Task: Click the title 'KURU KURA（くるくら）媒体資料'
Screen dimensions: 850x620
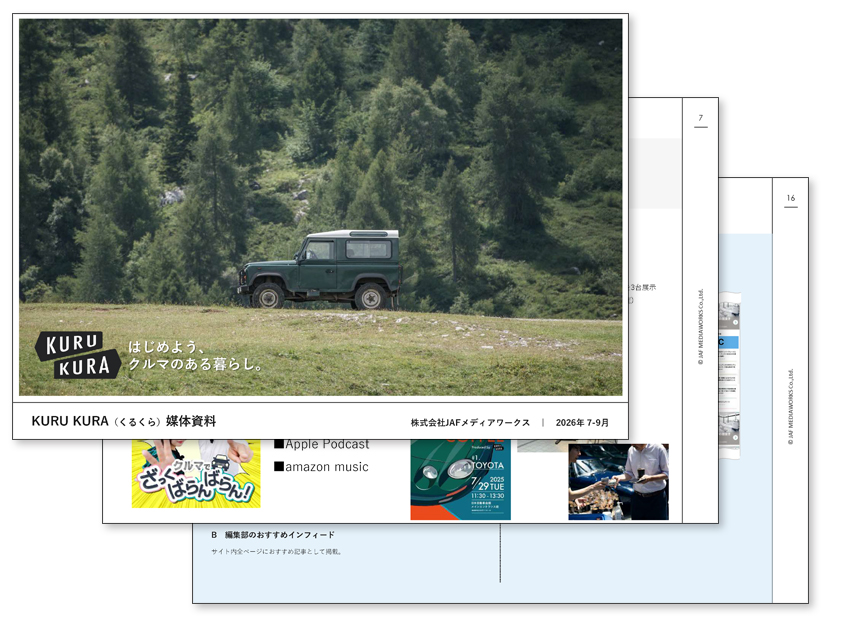Action: tap(124, 421)
